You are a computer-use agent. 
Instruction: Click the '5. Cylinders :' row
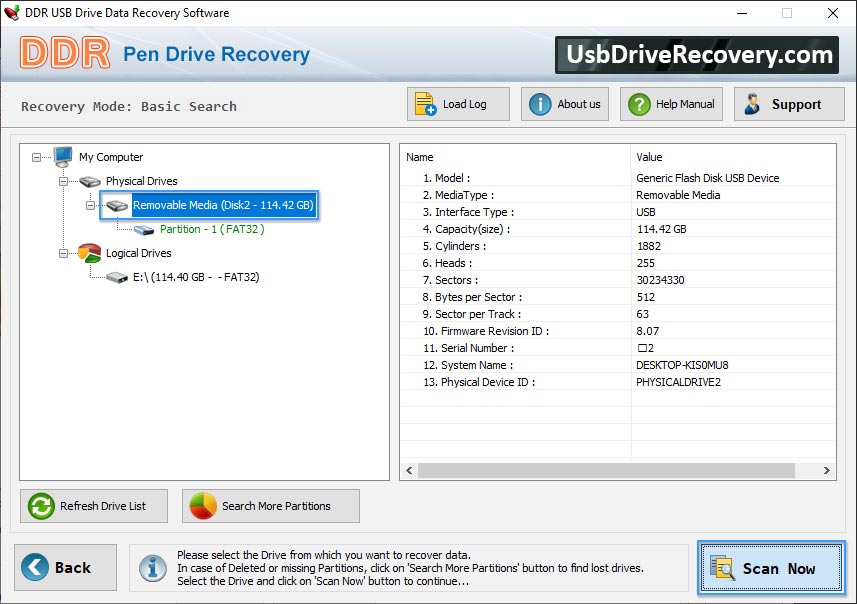(x=618, y=247)
